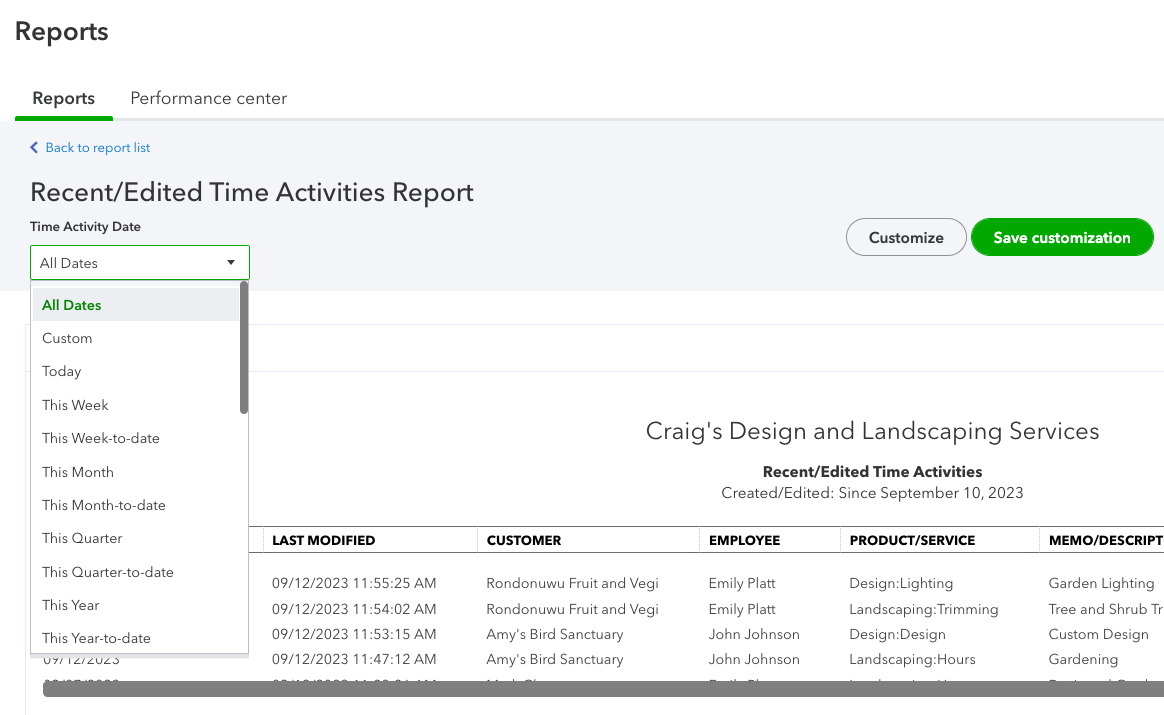Choose This Week-to-date option
This screenshot has height=715, width=1164.
point(101,438)
